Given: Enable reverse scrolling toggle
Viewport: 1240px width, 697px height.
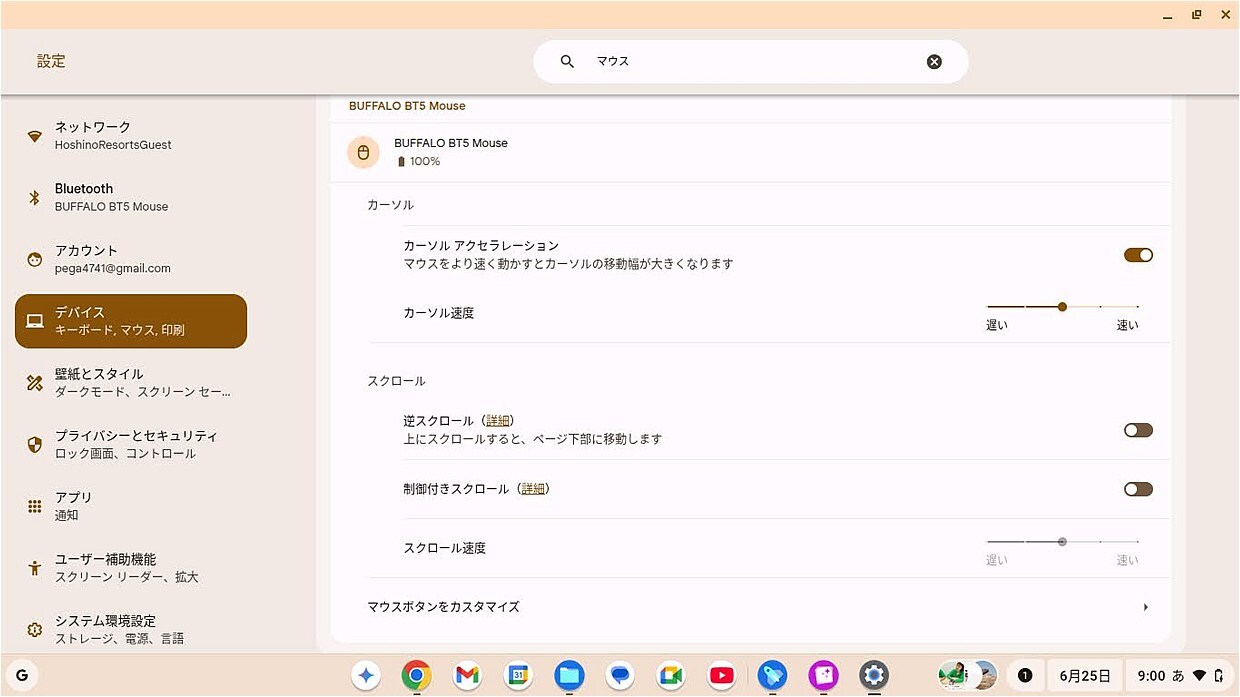Looking at the screenshot, I should [1138, 430].
